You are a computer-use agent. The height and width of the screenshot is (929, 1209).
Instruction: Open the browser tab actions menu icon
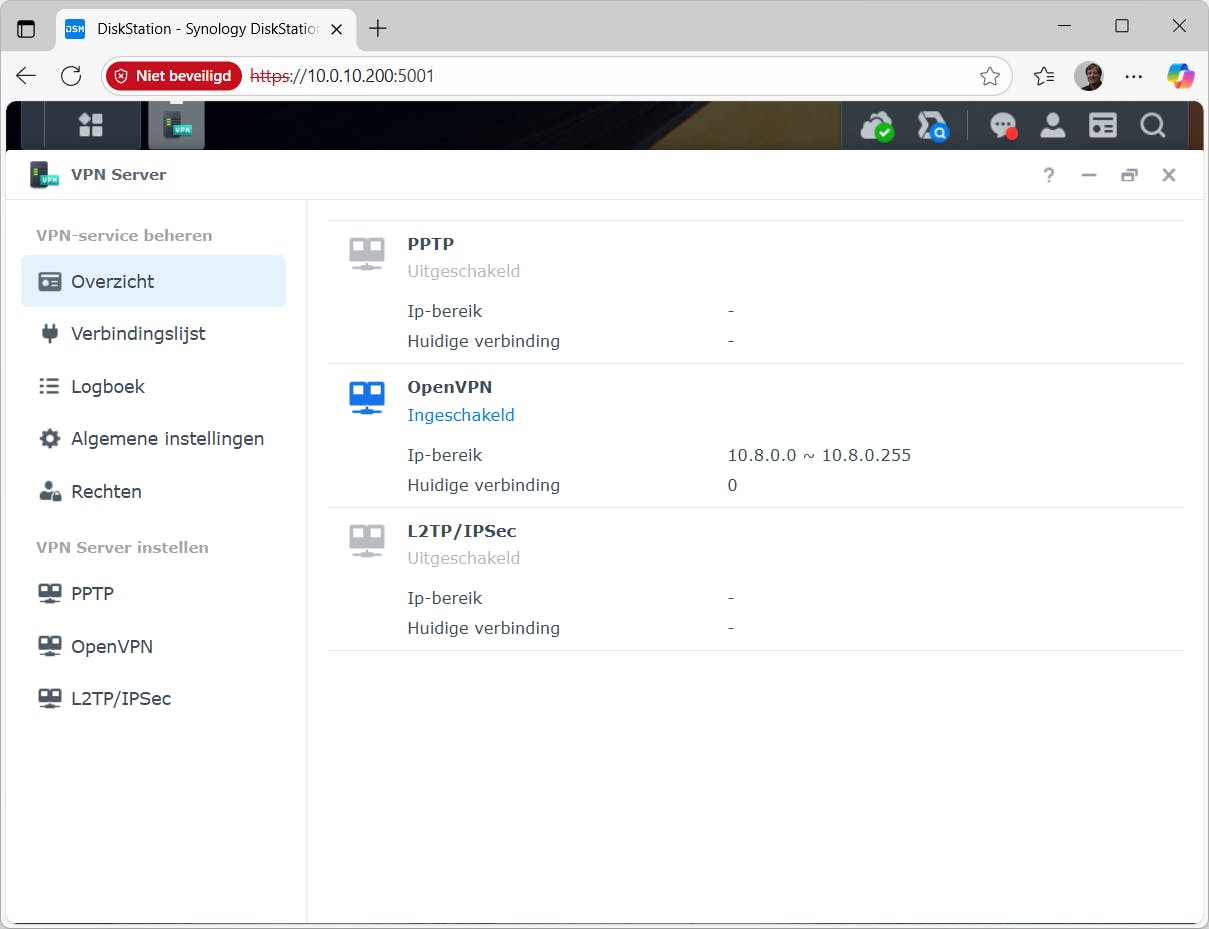pos(26,29)
